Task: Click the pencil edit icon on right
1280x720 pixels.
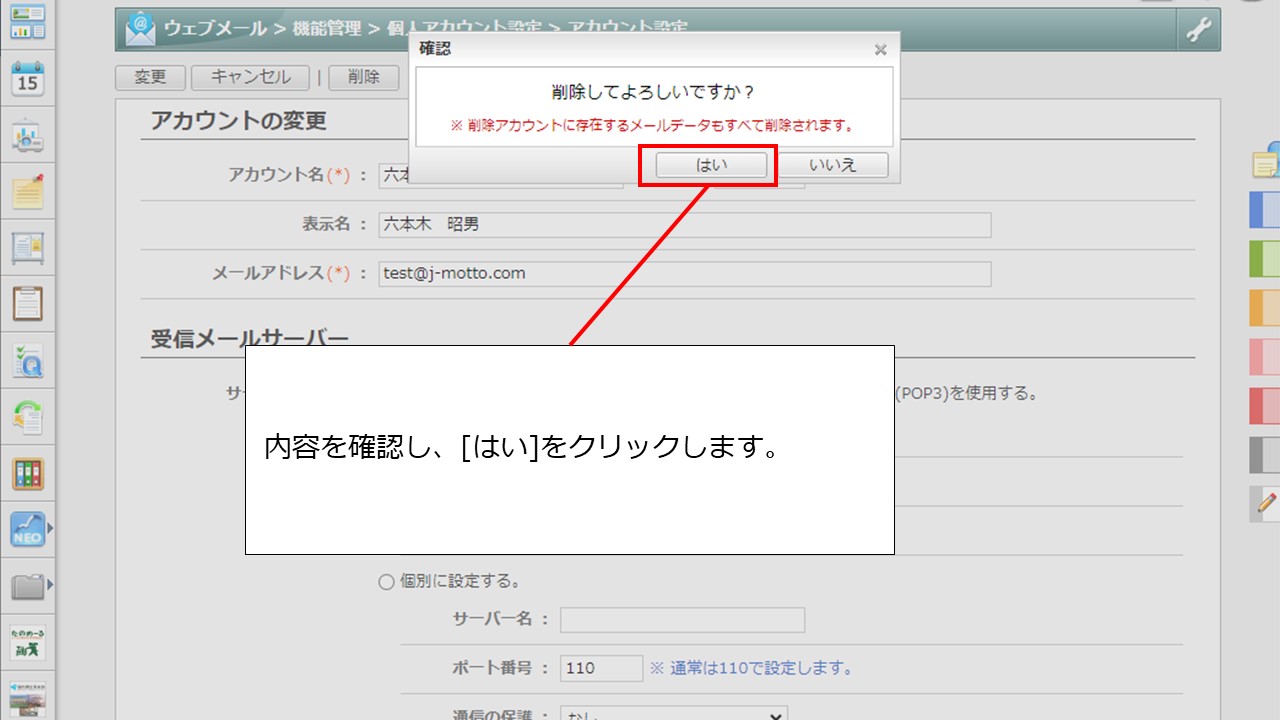Action: pyautogui.click(x=1266, y=503)
